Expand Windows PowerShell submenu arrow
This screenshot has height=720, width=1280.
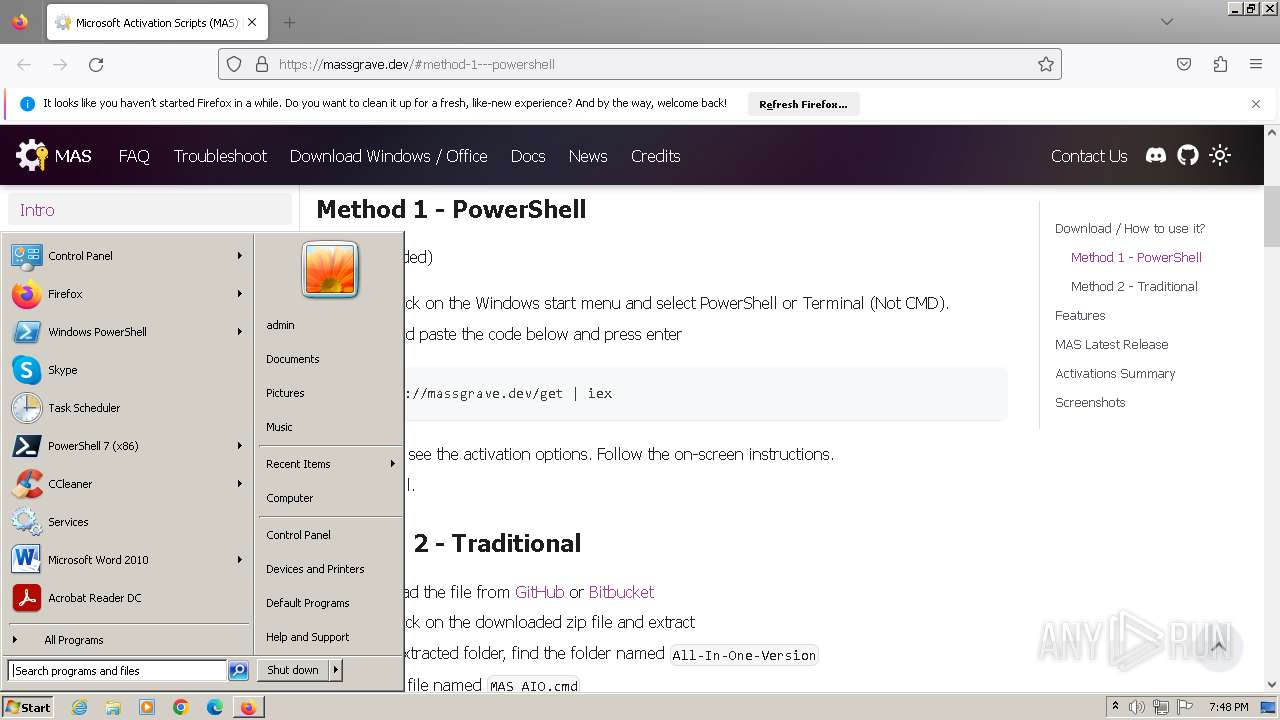(240, 332)
